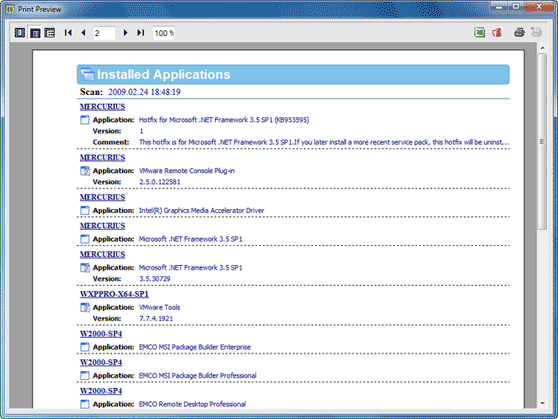Click the 100 % zoom field
The image size is (558, 419).
164,33
